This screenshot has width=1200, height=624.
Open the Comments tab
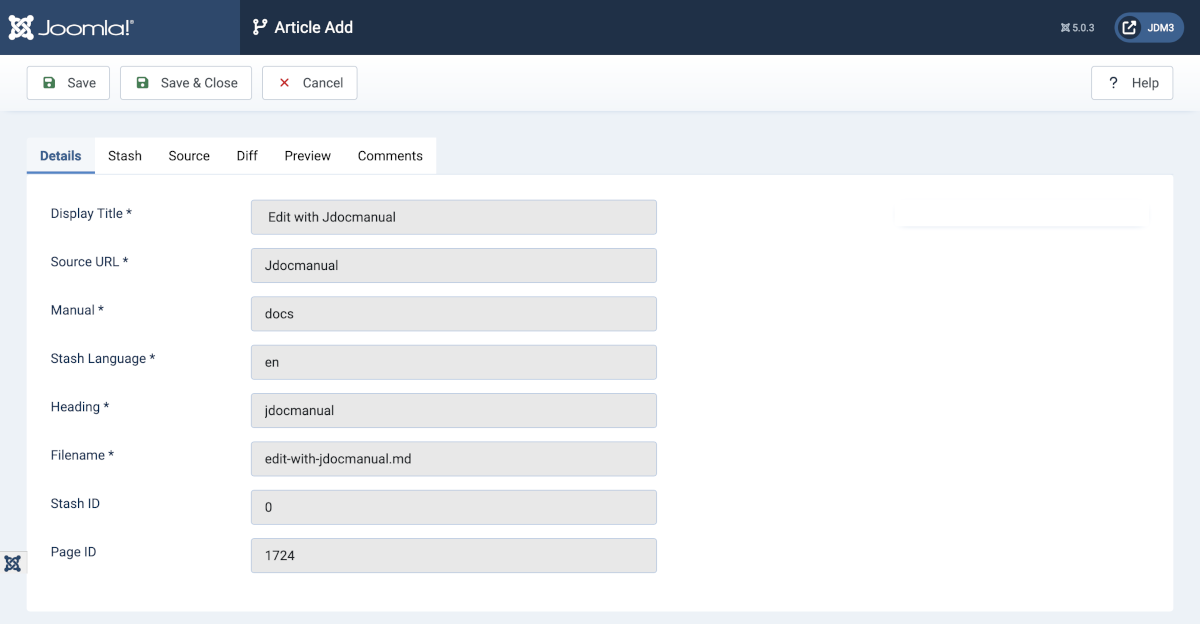[390, 156]
